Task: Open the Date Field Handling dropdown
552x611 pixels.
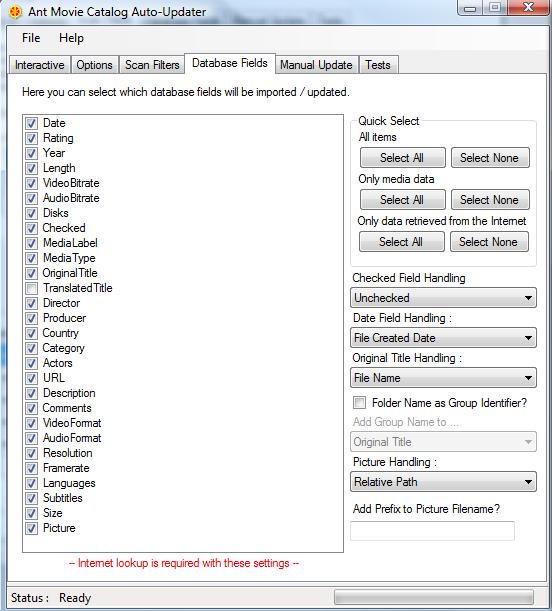Action: 443,338
